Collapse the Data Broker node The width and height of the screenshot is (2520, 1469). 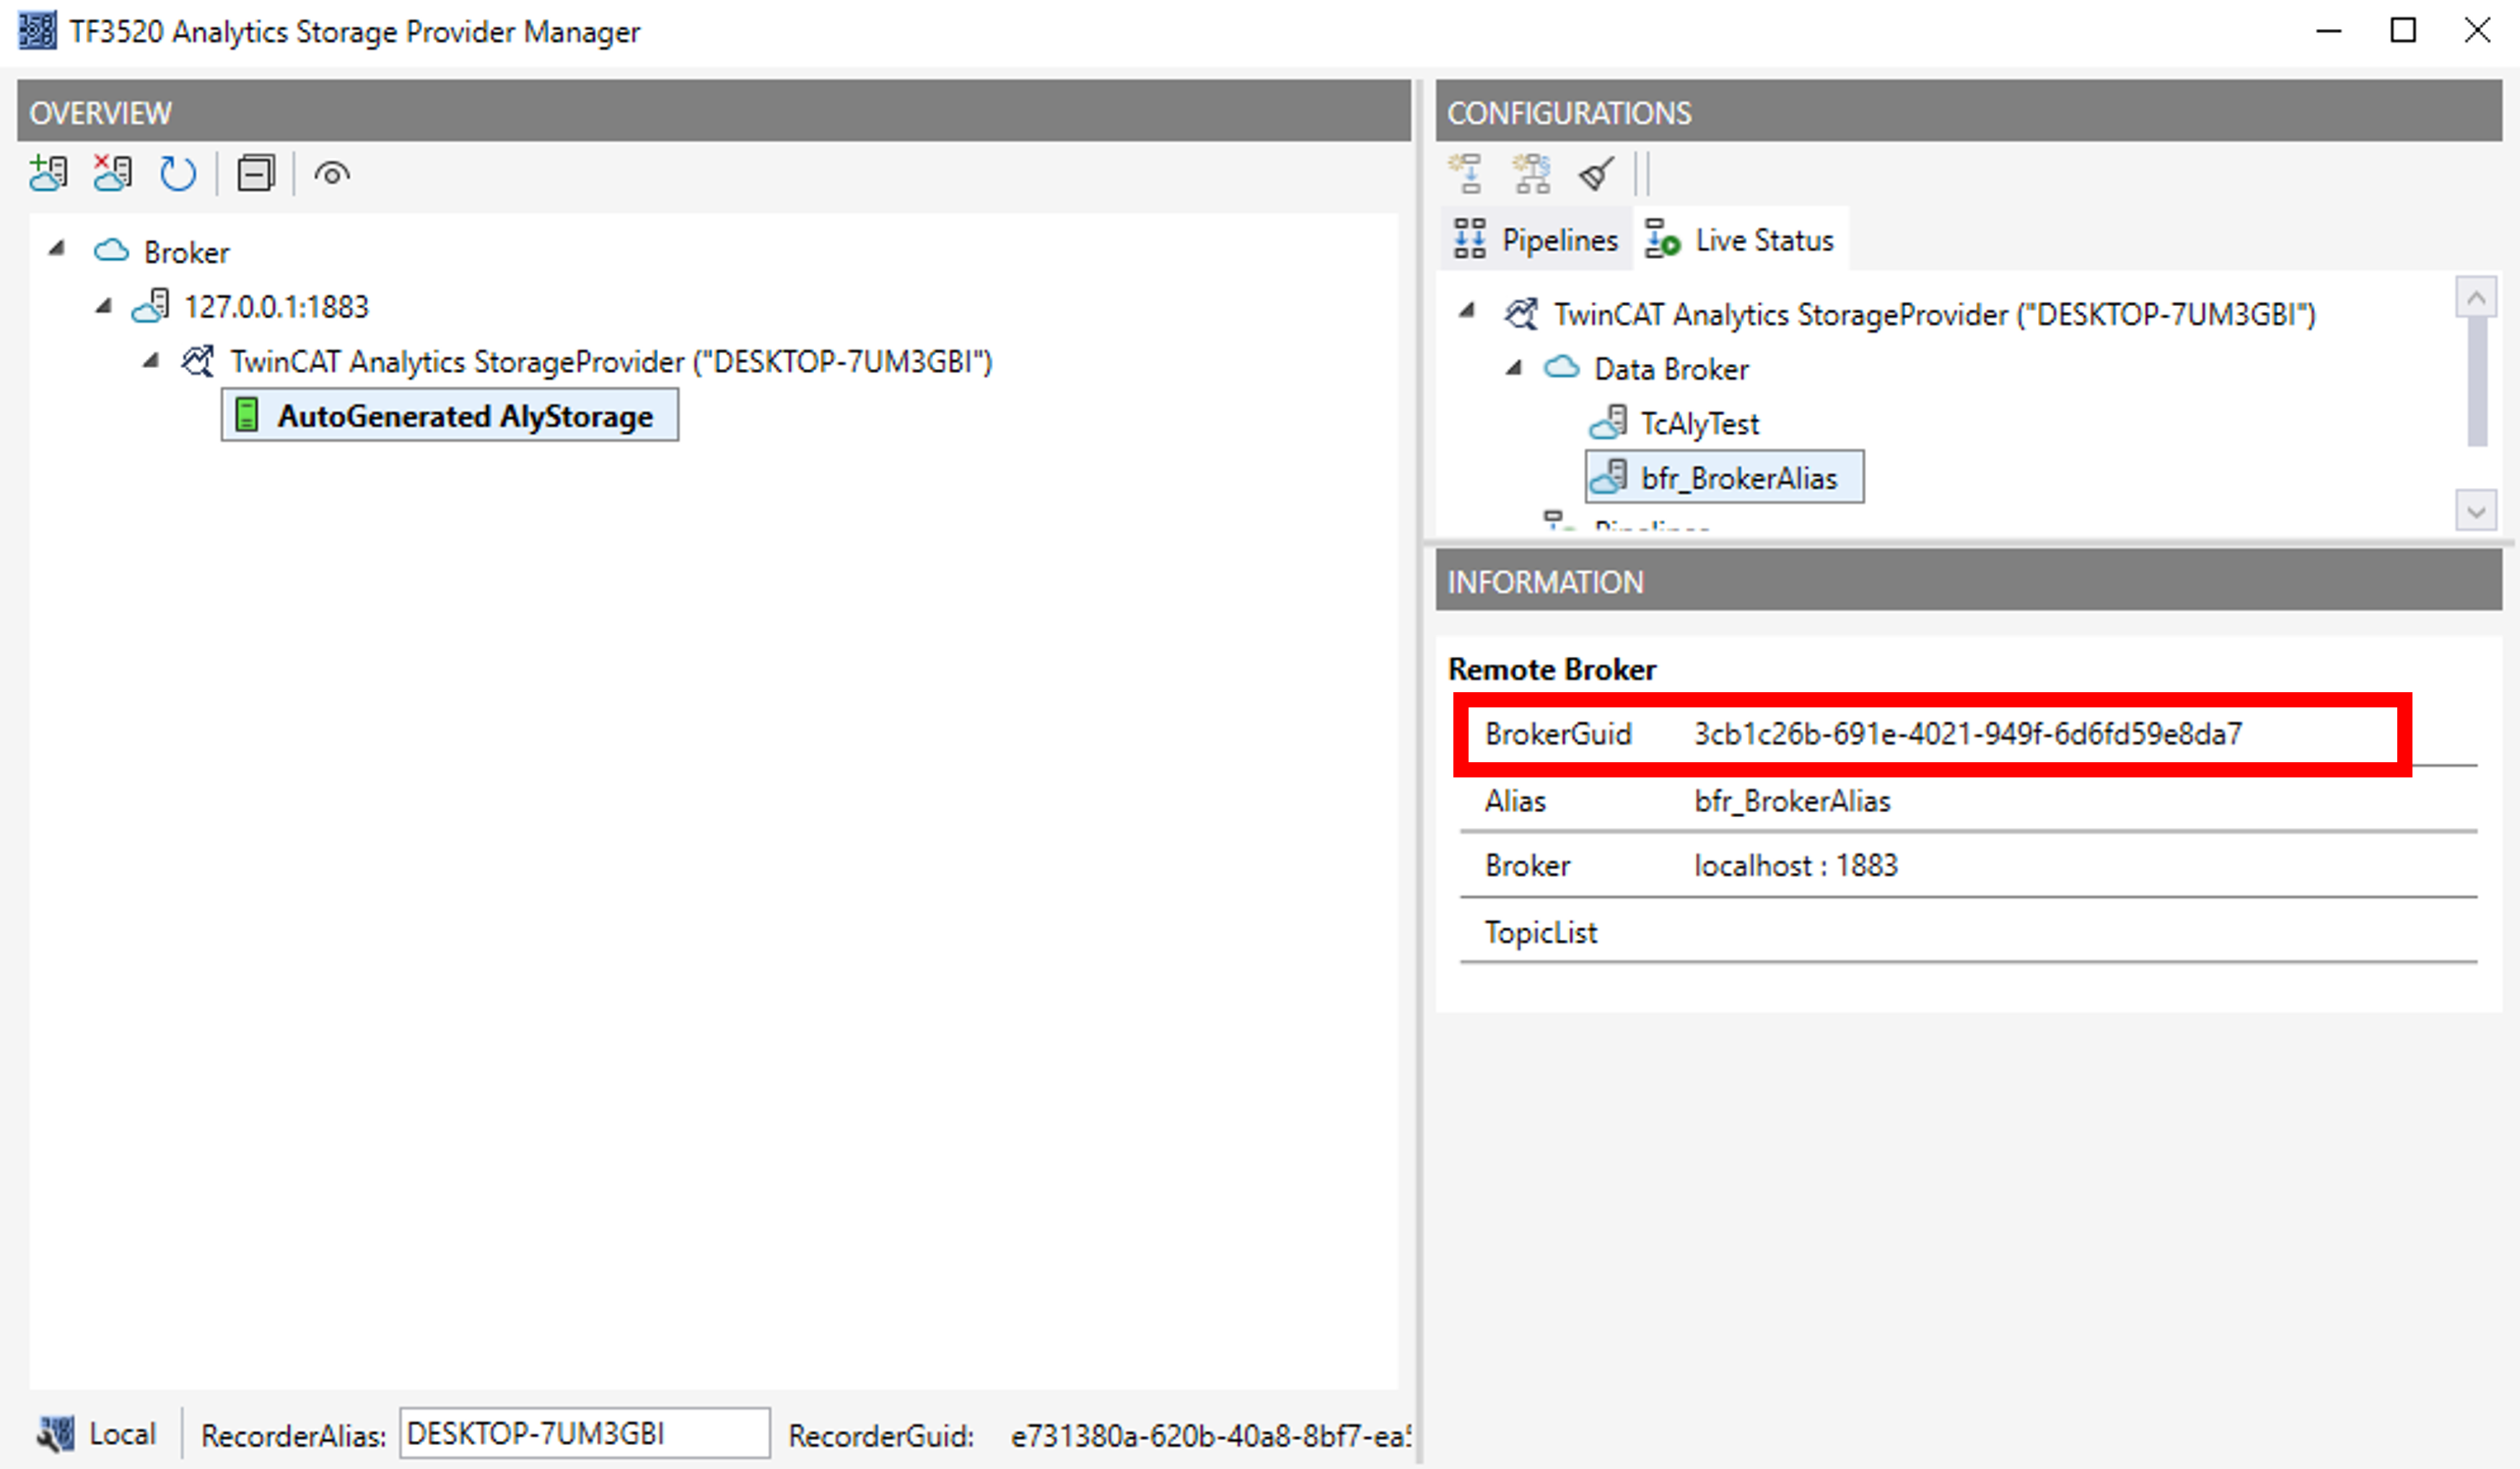click(1514, 368)
